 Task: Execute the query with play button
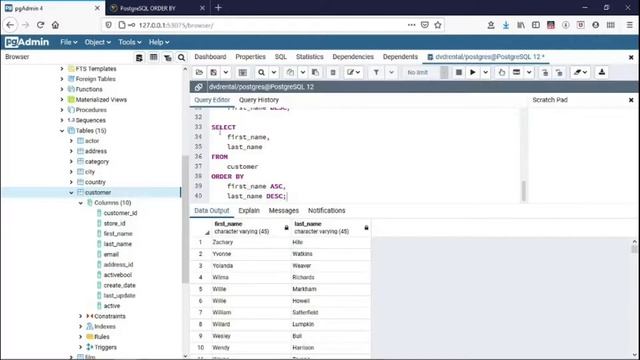(473, 72)
